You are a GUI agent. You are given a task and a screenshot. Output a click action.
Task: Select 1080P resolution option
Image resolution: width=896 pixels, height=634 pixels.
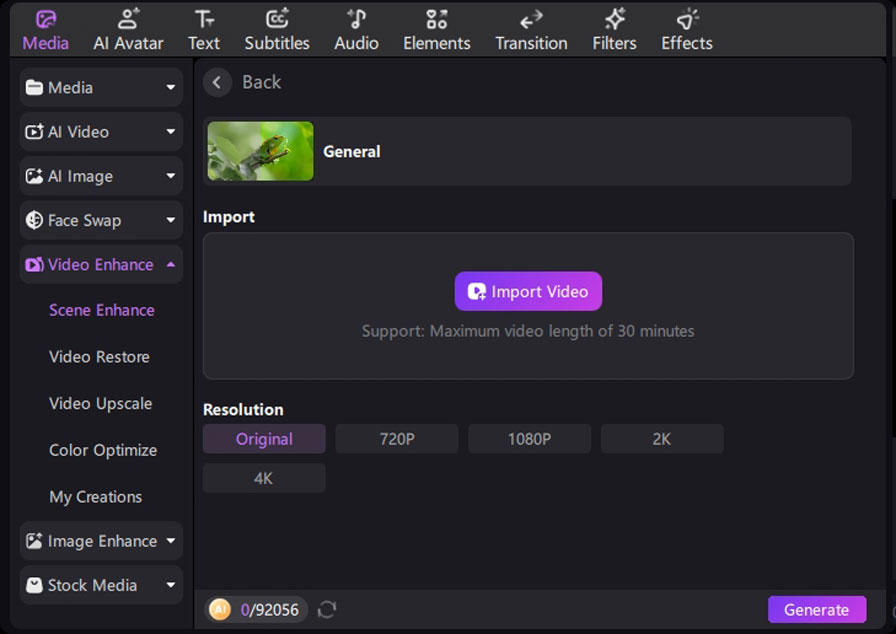click(529, 439)
